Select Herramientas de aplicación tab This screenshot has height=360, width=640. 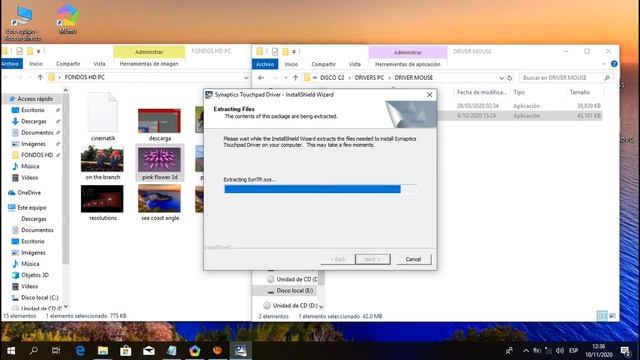click(x=407, y=64)
